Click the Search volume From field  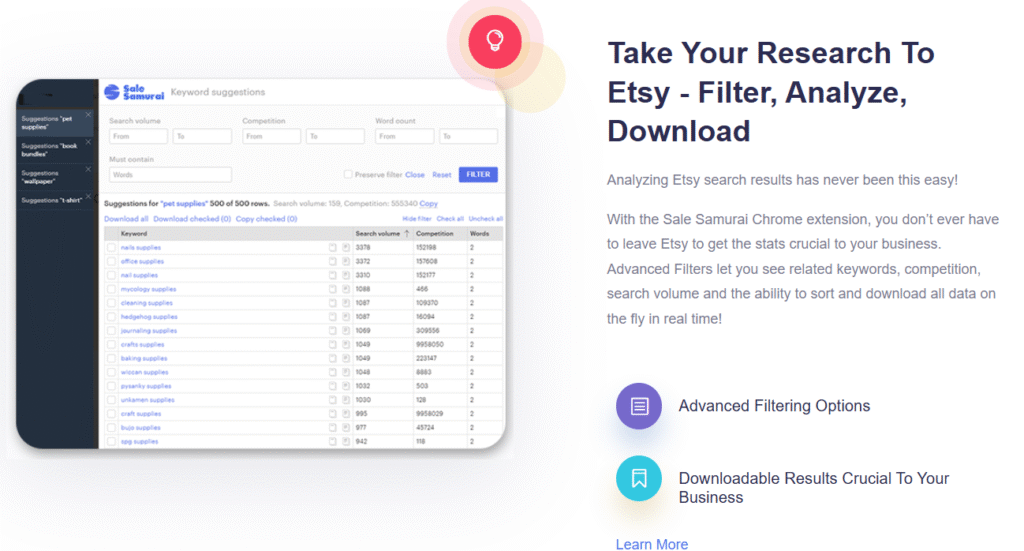[138, 136]
